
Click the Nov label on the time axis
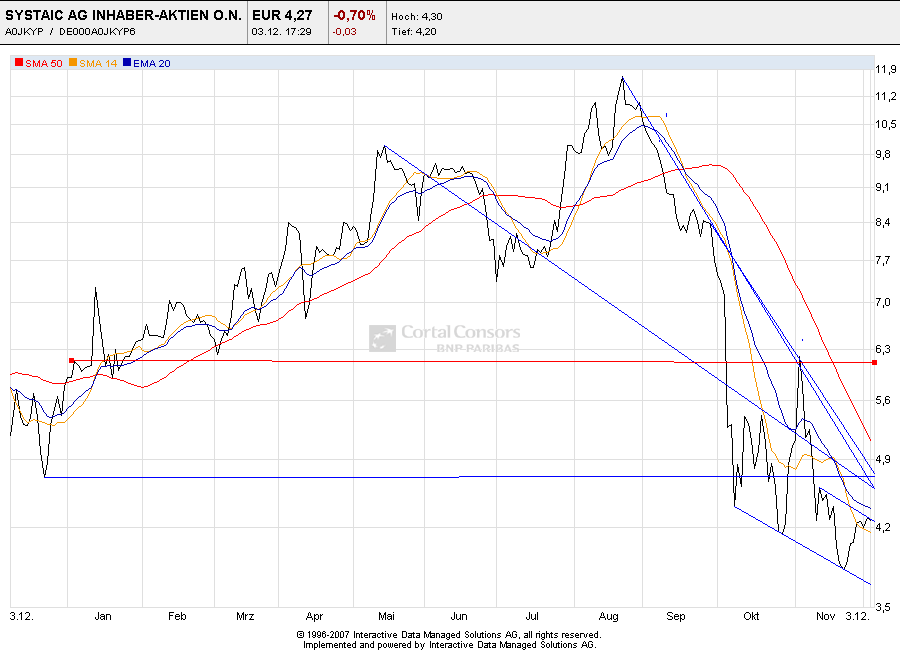click(x=825, y=616)
